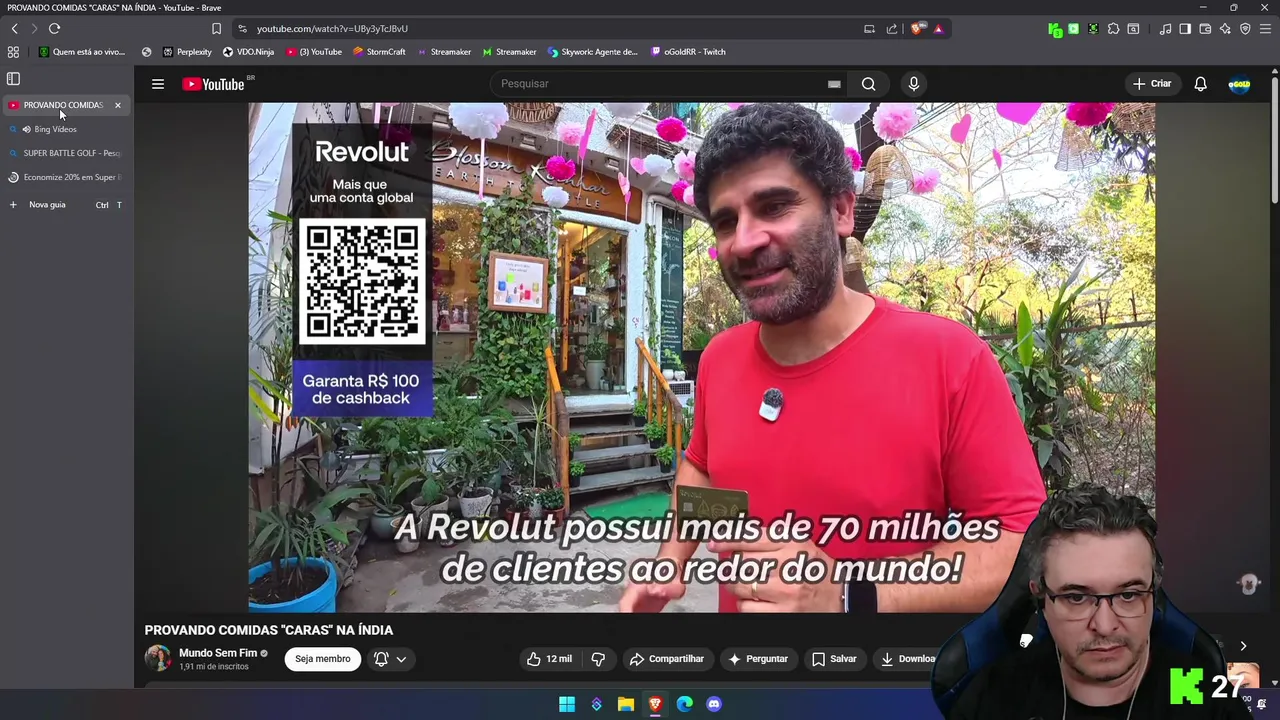1280x720 pixels.
Task: Open File Explorer from the taskbar
Action: click(626, 704)
